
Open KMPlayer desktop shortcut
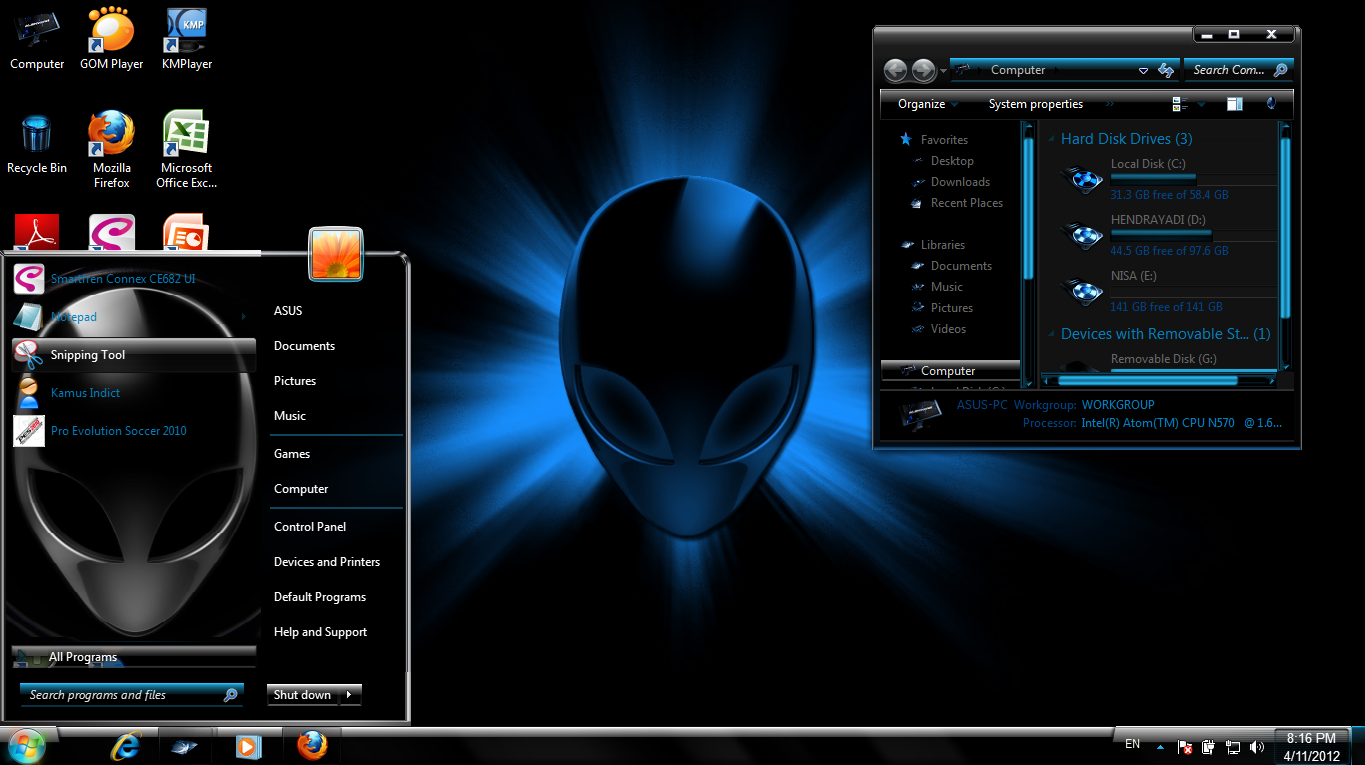point(187,39)
